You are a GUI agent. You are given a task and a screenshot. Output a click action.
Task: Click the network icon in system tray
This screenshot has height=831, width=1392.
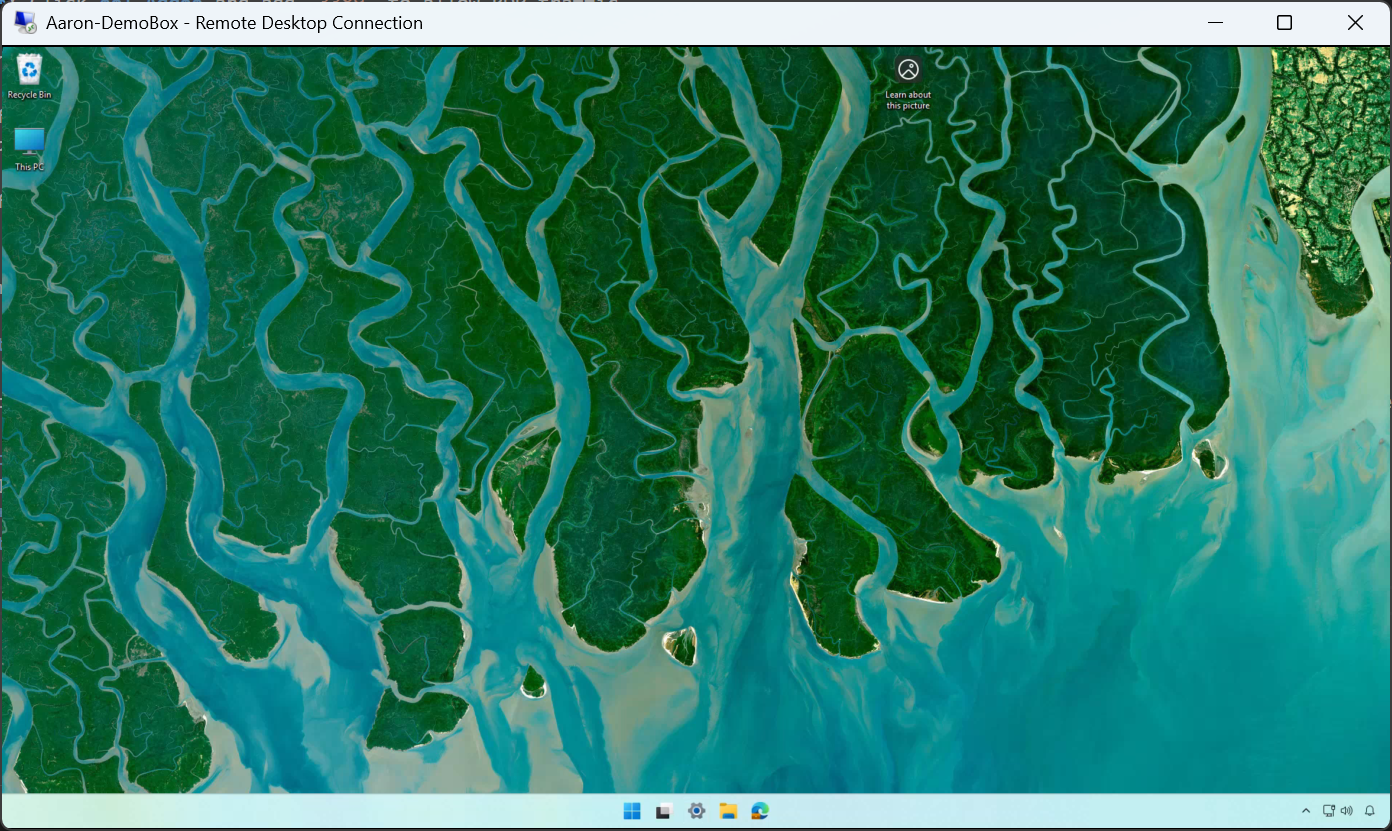click(1329, 811)
